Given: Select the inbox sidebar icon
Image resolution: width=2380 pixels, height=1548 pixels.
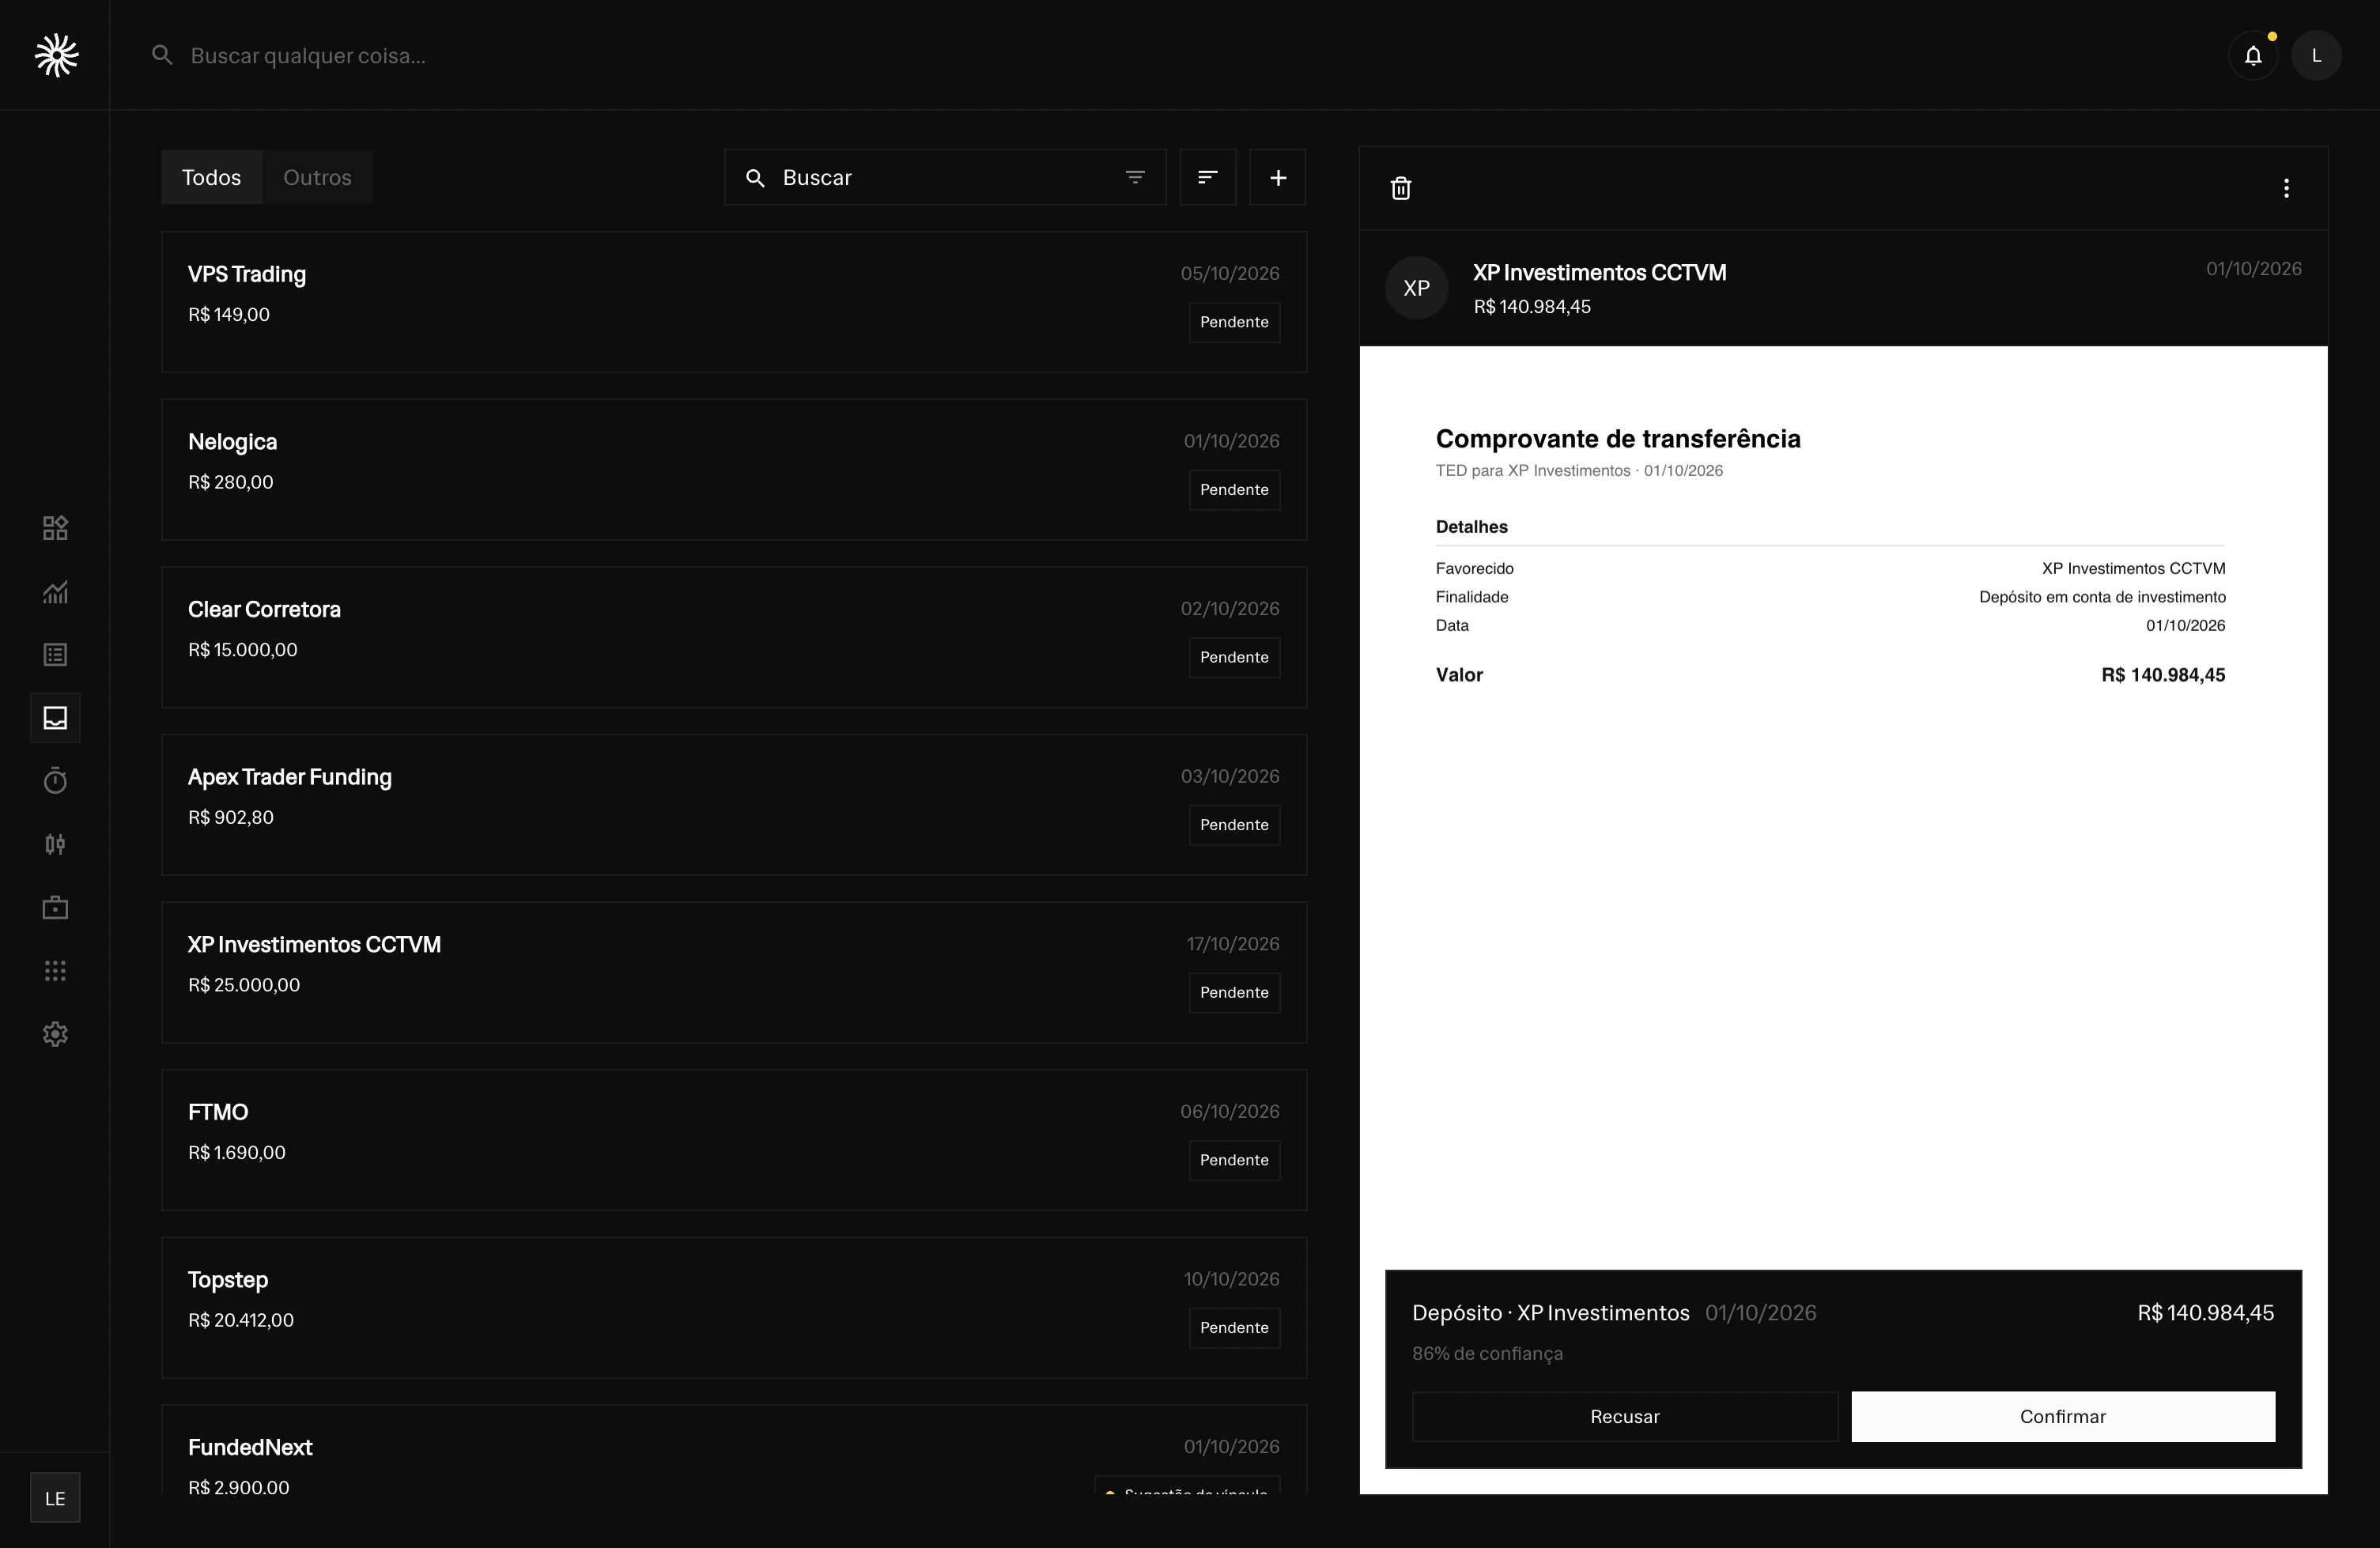Looking at the screenshot, I should [x=55, y=718].
